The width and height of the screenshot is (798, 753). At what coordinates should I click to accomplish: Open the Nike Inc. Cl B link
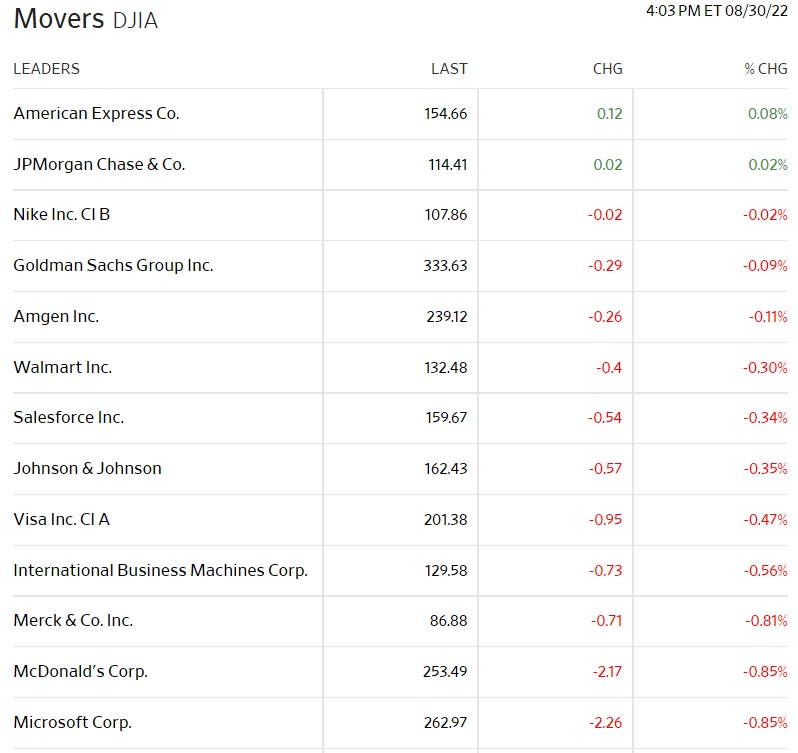[62, 215]
